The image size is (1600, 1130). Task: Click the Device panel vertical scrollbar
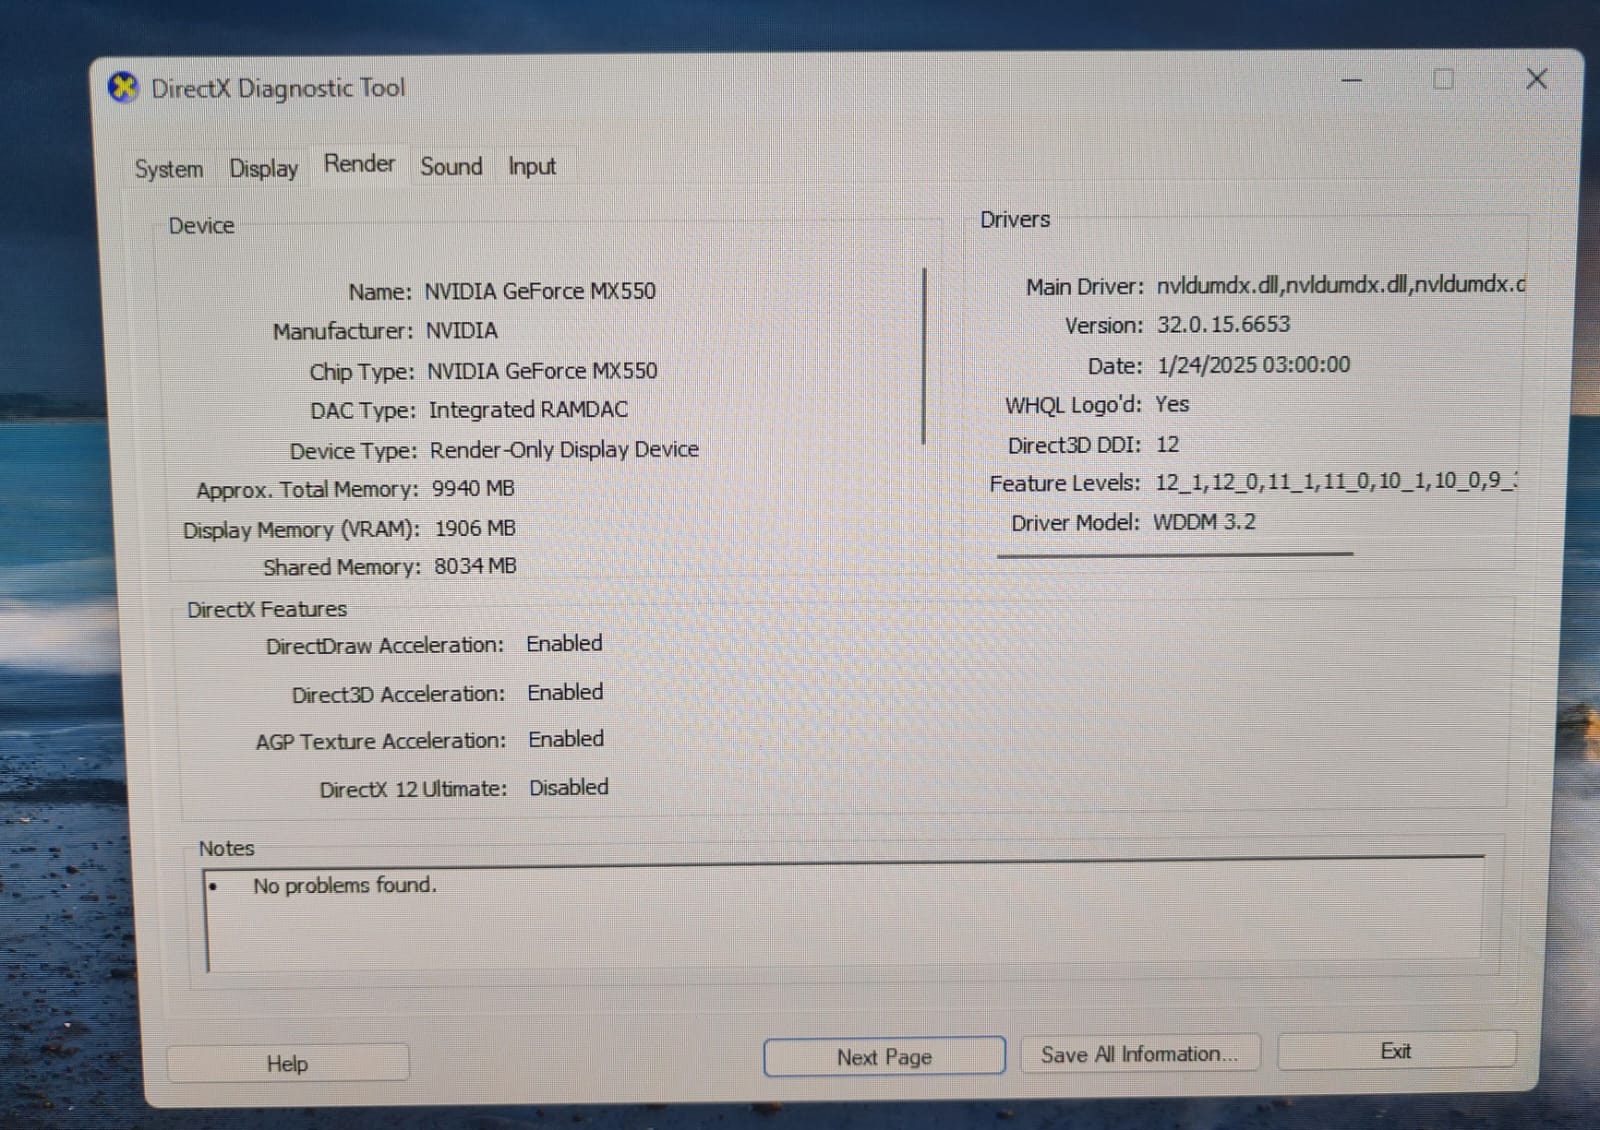(924, 356)
